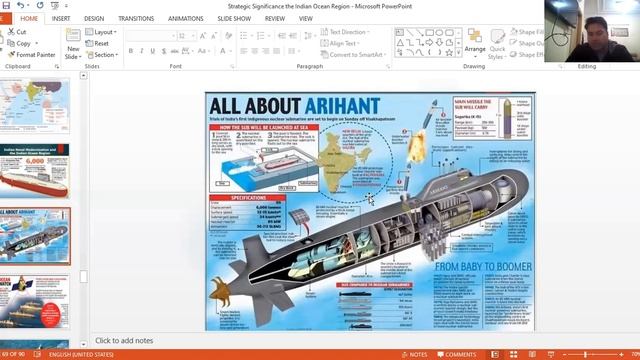Click the Bullets list icon
Viewport: 640px width, 360px height.
click(x=245, y=36)
